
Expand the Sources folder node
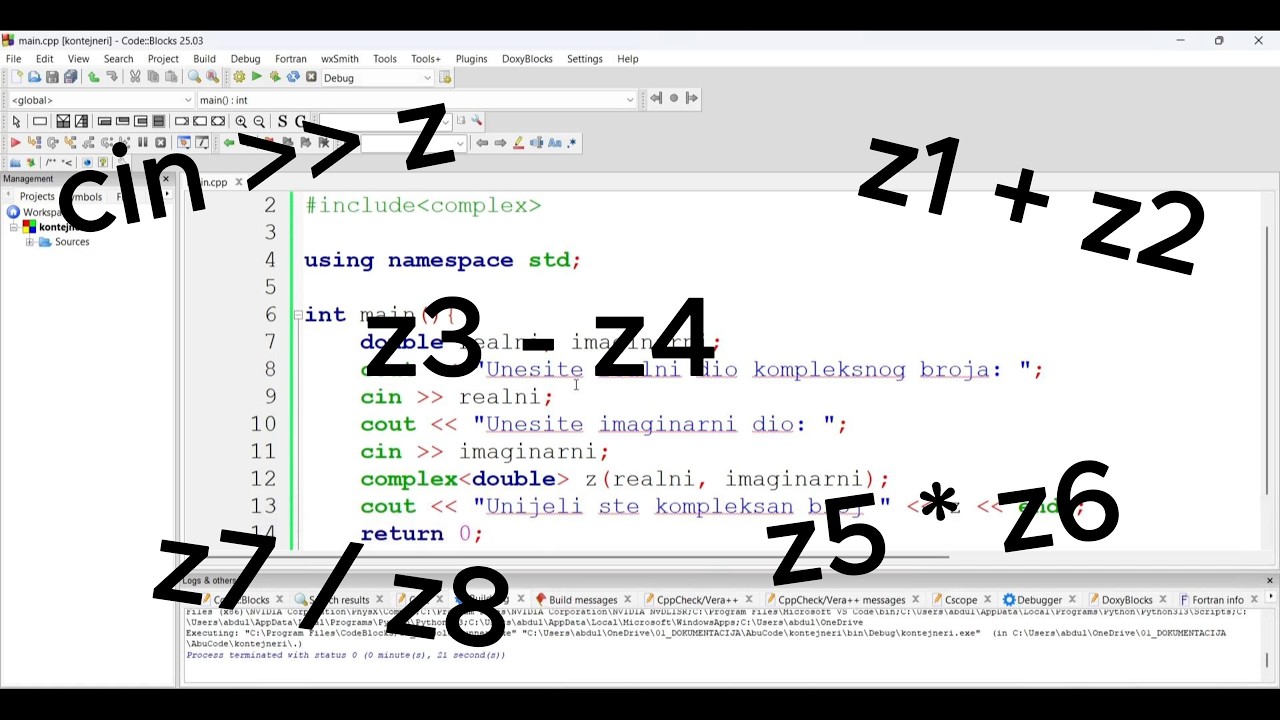(30, 242)
